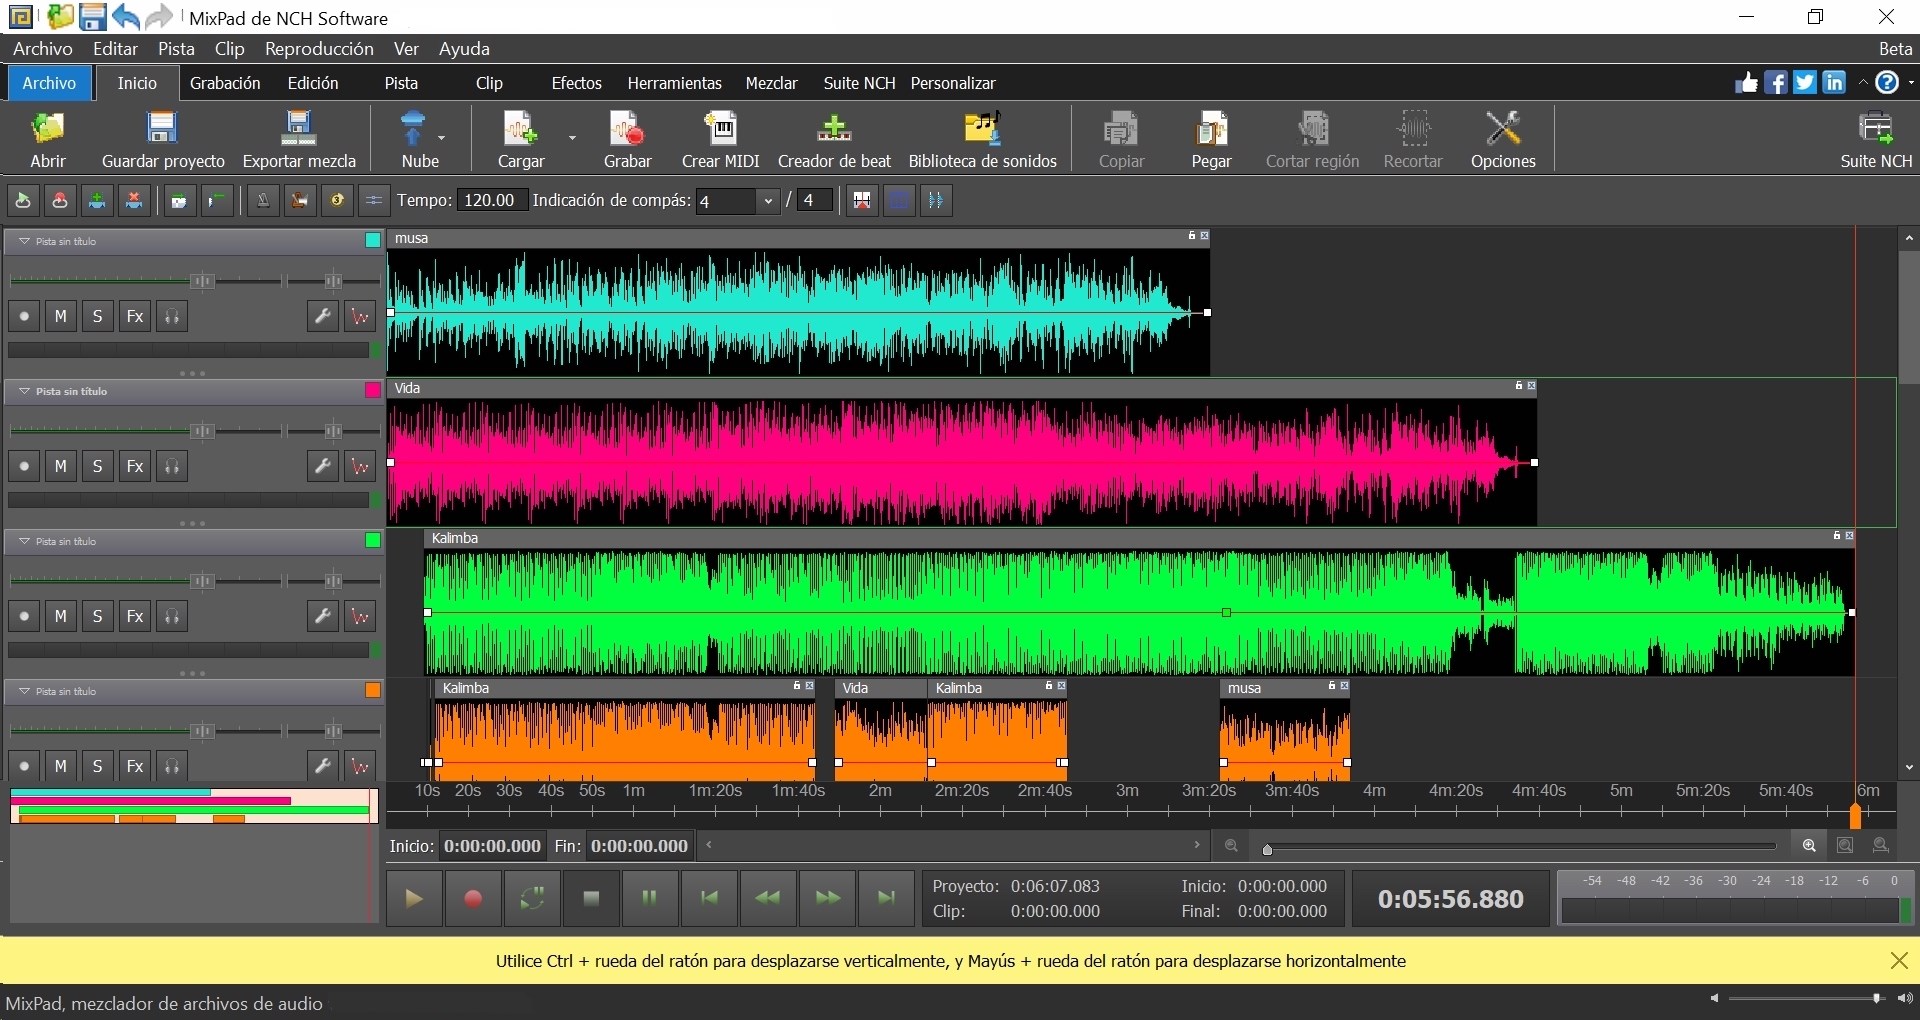Click the Tempo input field
This screenshot has height=1020, width=1920.
pyautogui.click(x=489, y=200)
